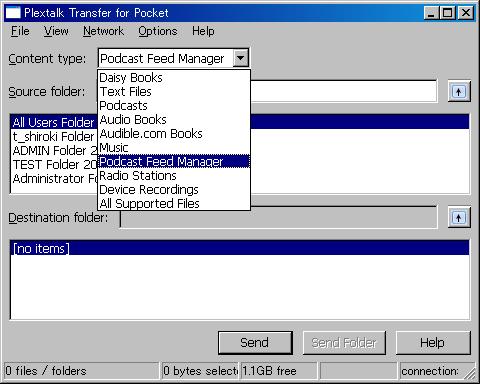Choose Text Files from content type list
The width and height of the screenshot is (480, 384).
[174, 91]
